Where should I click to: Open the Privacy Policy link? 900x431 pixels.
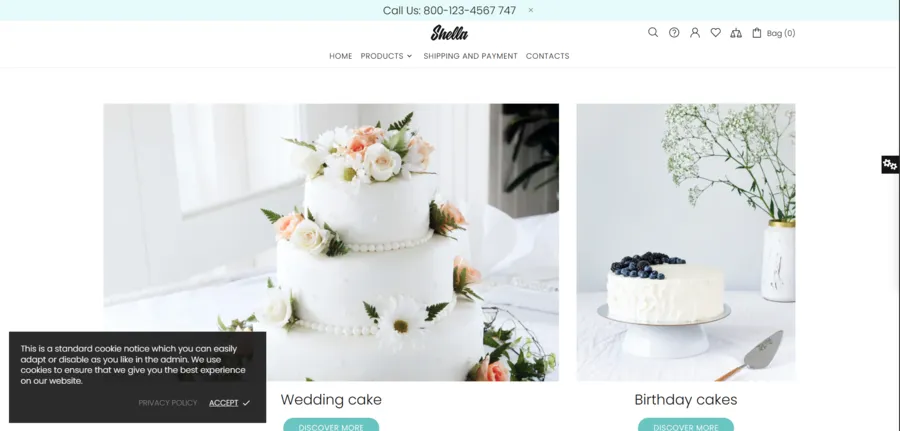point(168,403)
